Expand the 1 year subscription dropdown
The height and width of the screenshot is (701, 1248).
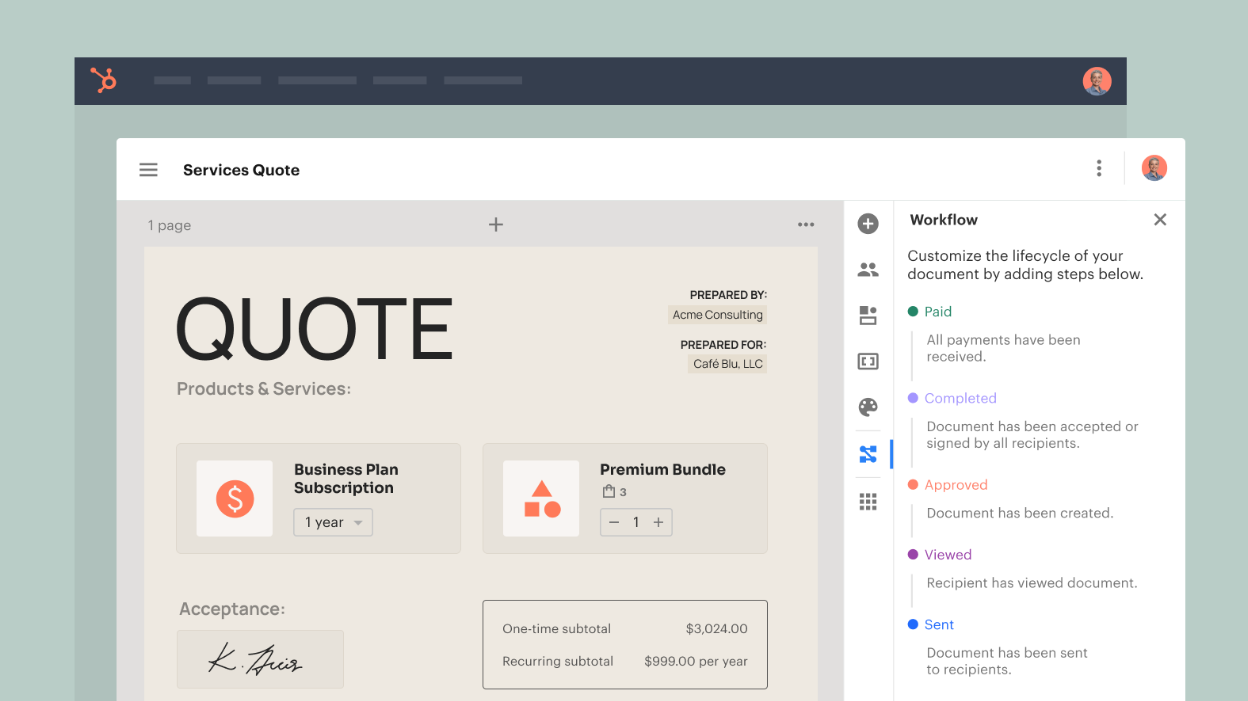point(333,523)
